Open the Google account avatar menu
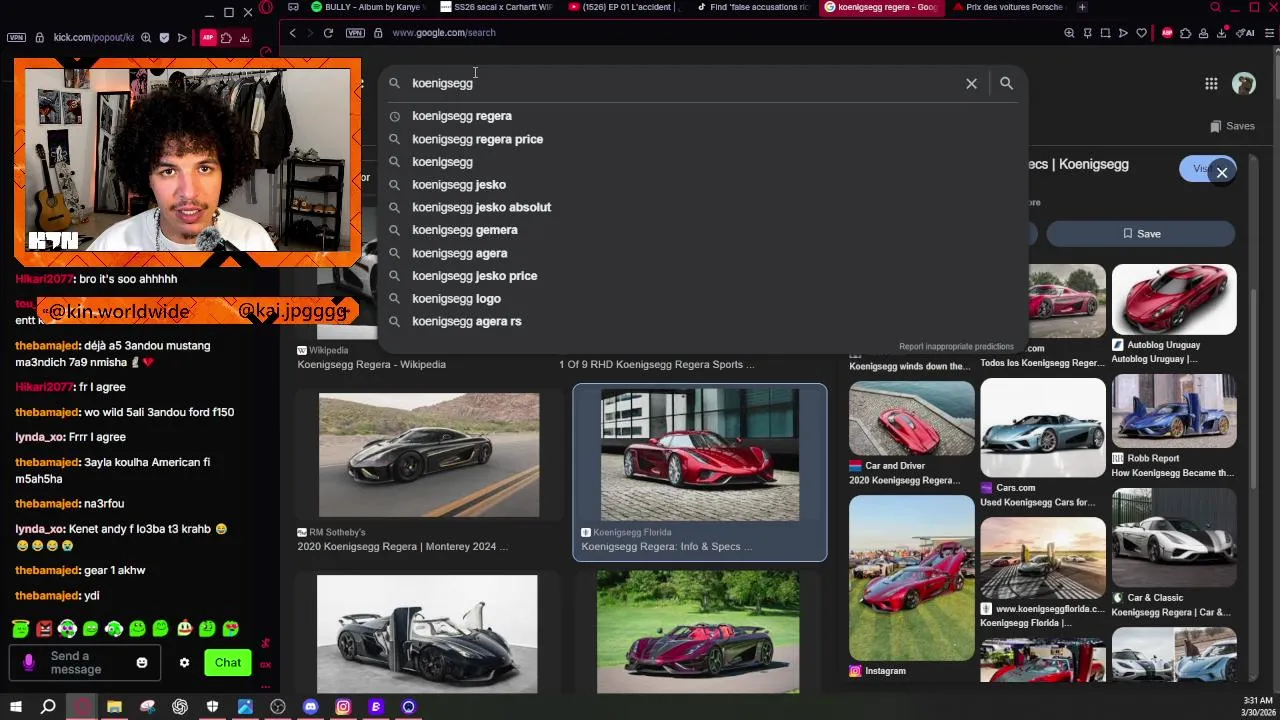The height and width of the screenshot is (720, 1280). point(1244,84)
